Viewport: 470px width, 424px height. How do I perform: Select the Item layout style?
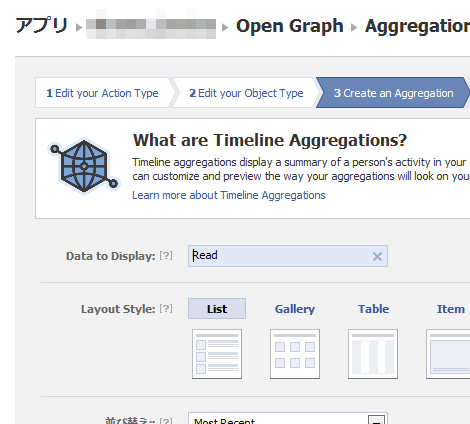(451, 309)
